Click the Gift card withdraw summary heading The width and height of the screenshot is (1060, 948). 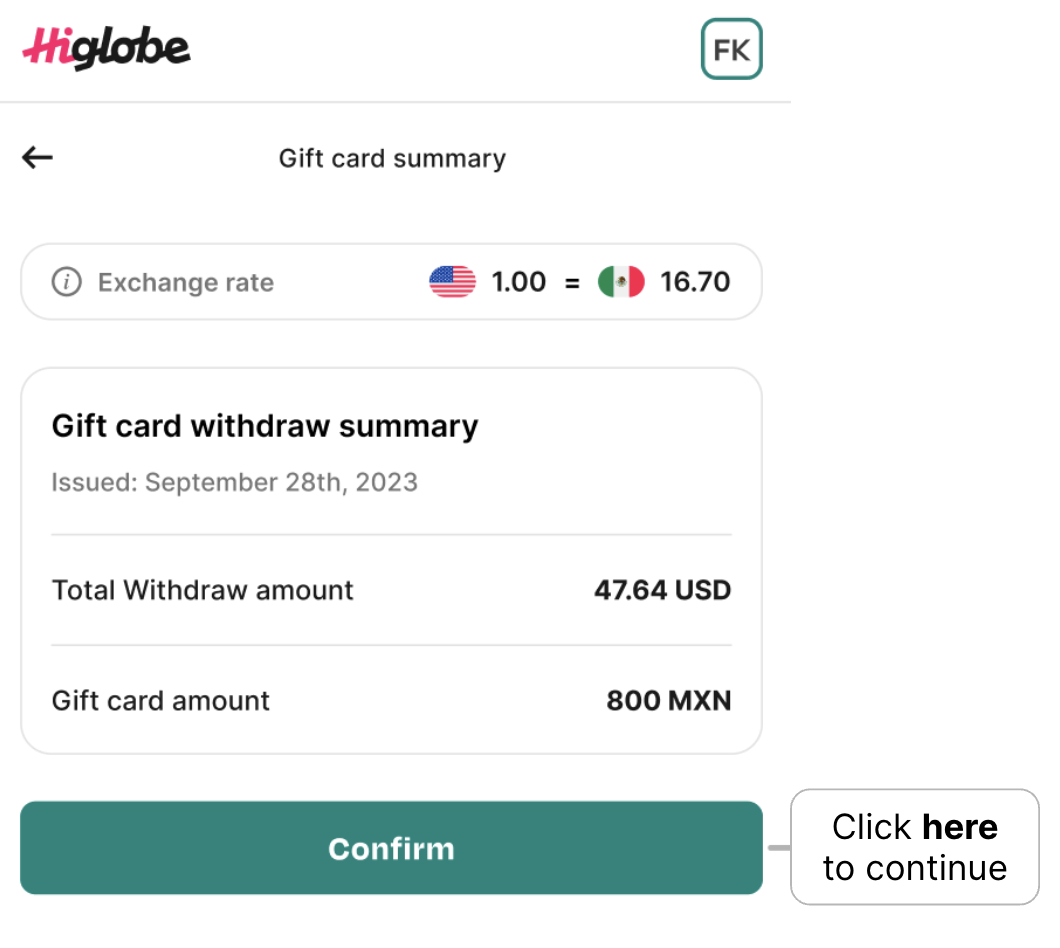pyautogui.click(x=264, y=425)
